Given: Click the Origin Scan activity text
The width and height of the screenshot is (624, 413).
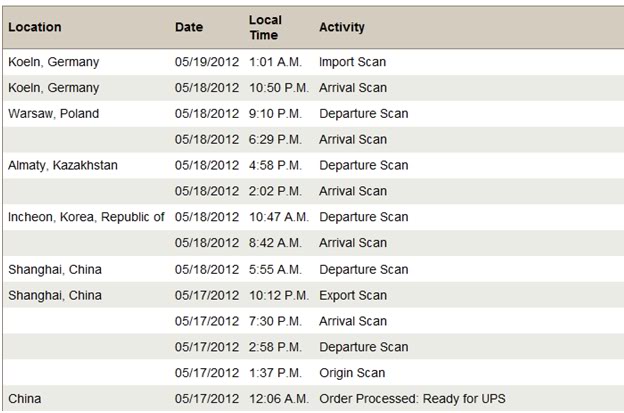Looking at the screenshot, I should [352, 373].
